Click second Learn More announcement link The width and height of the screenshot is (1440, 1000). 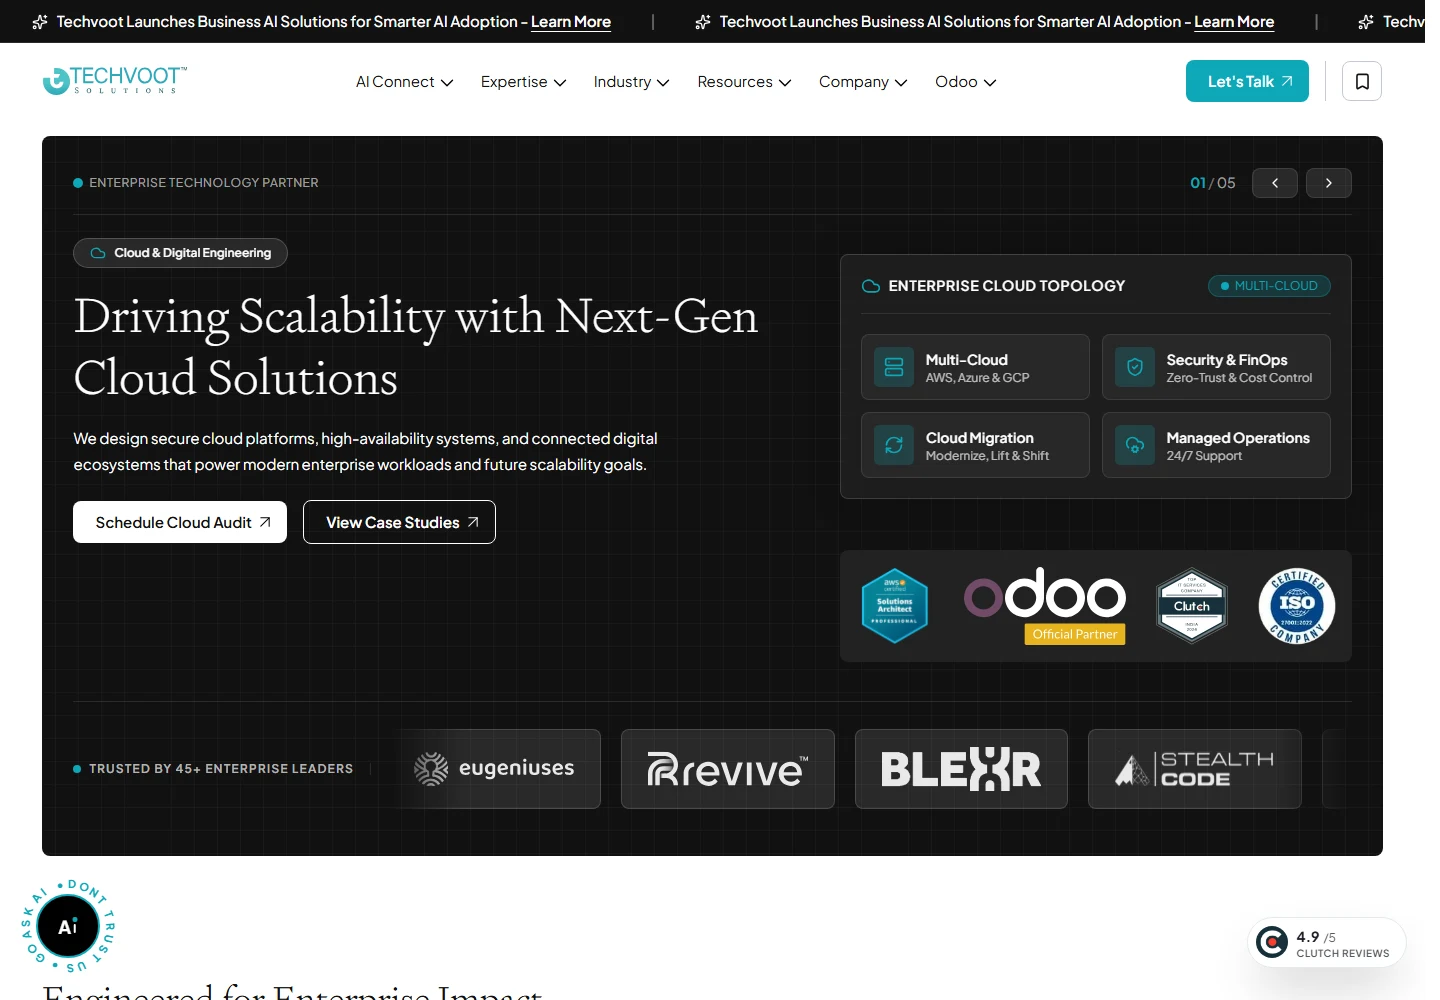(x=1234, y=22)
